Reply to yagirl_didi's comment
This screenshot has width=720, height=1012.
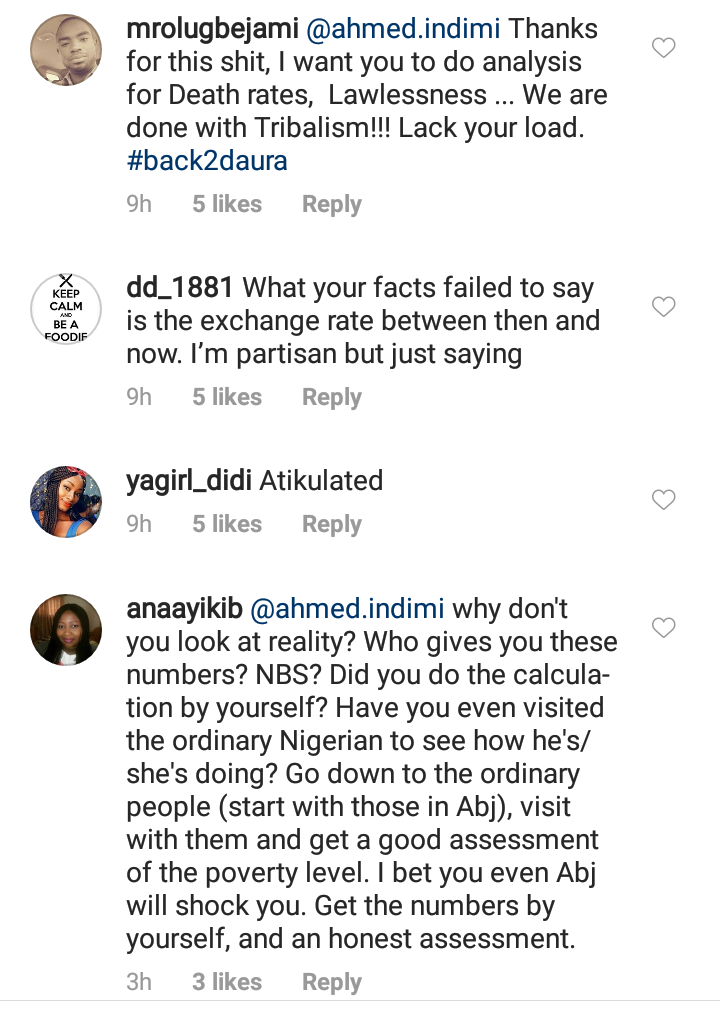tap(331, 524)
